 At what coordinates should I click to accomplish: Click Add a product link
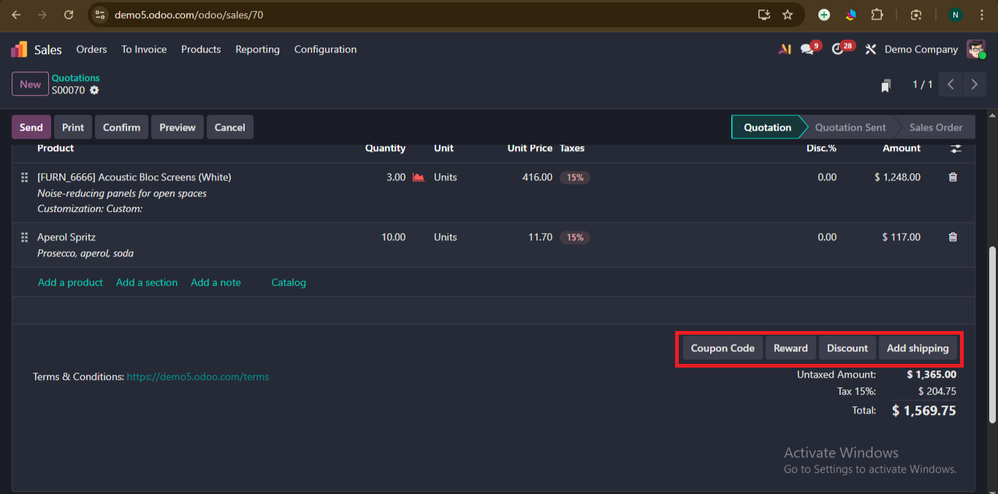(x=70, y=283)
